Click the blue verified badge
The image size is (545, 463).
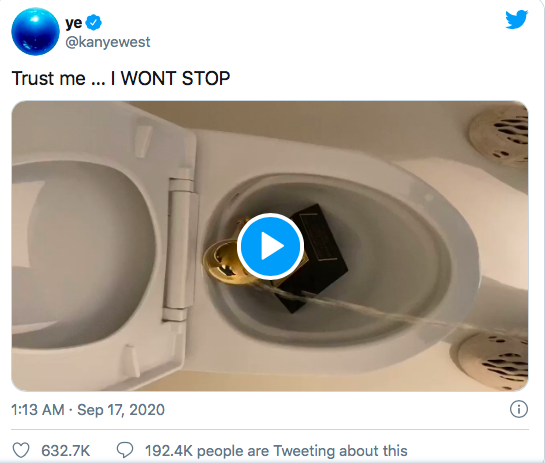[x=94, y=23]
